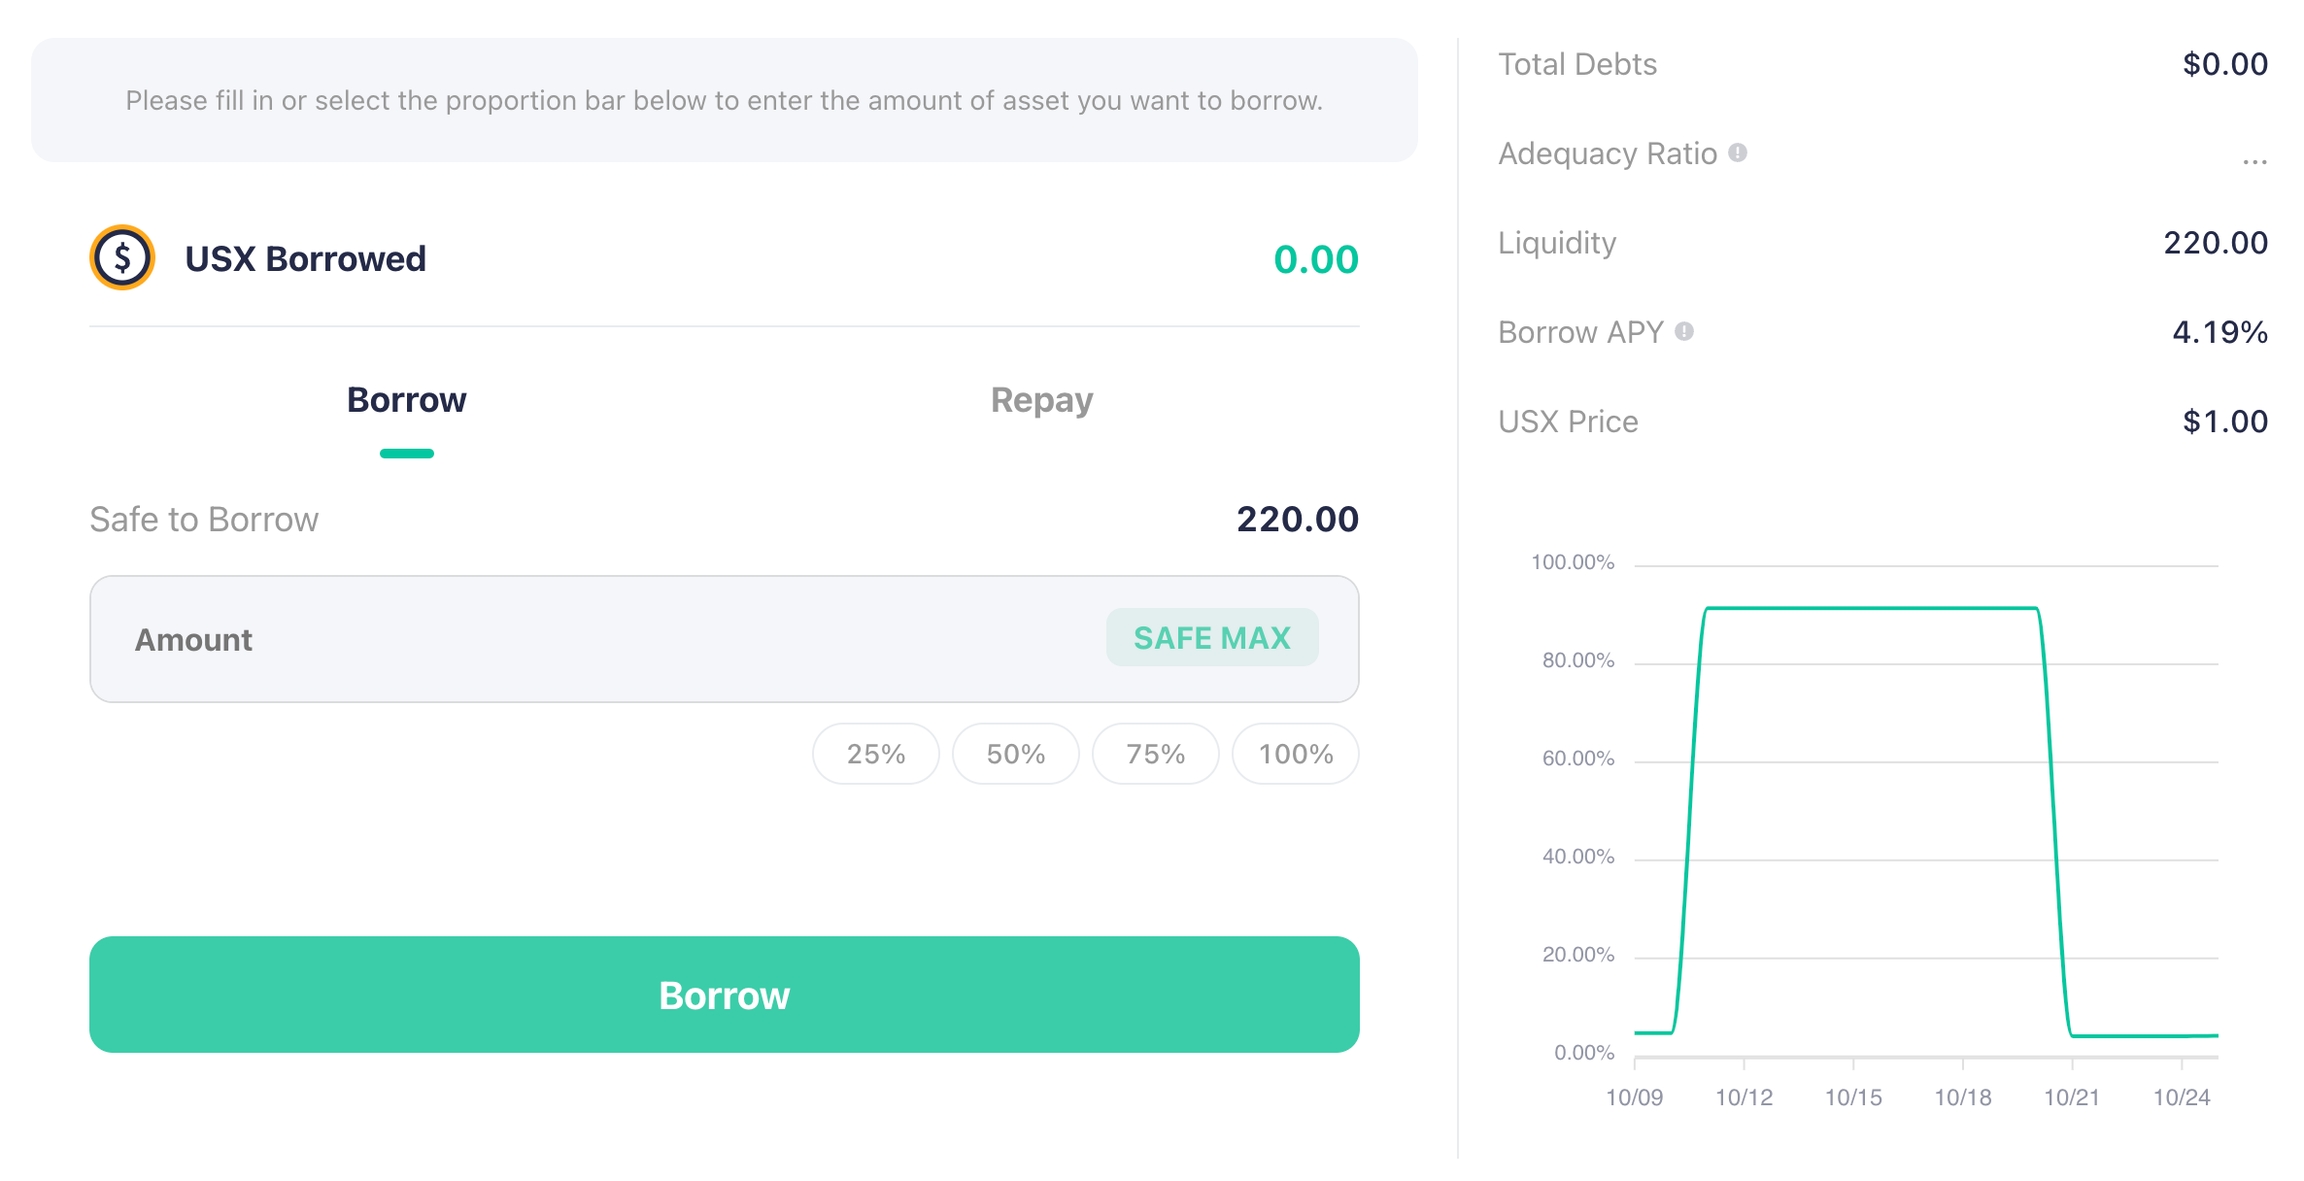The height and width of the screenshot is (1181, 2304).
Task: Click the Adequacy Ratio ellipsis value
Action: tap(2254, 158)
